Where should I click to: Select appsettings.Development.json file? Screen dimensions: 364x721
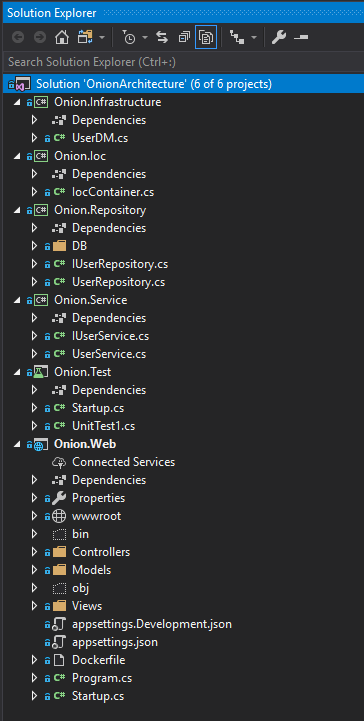click(152, 624)
